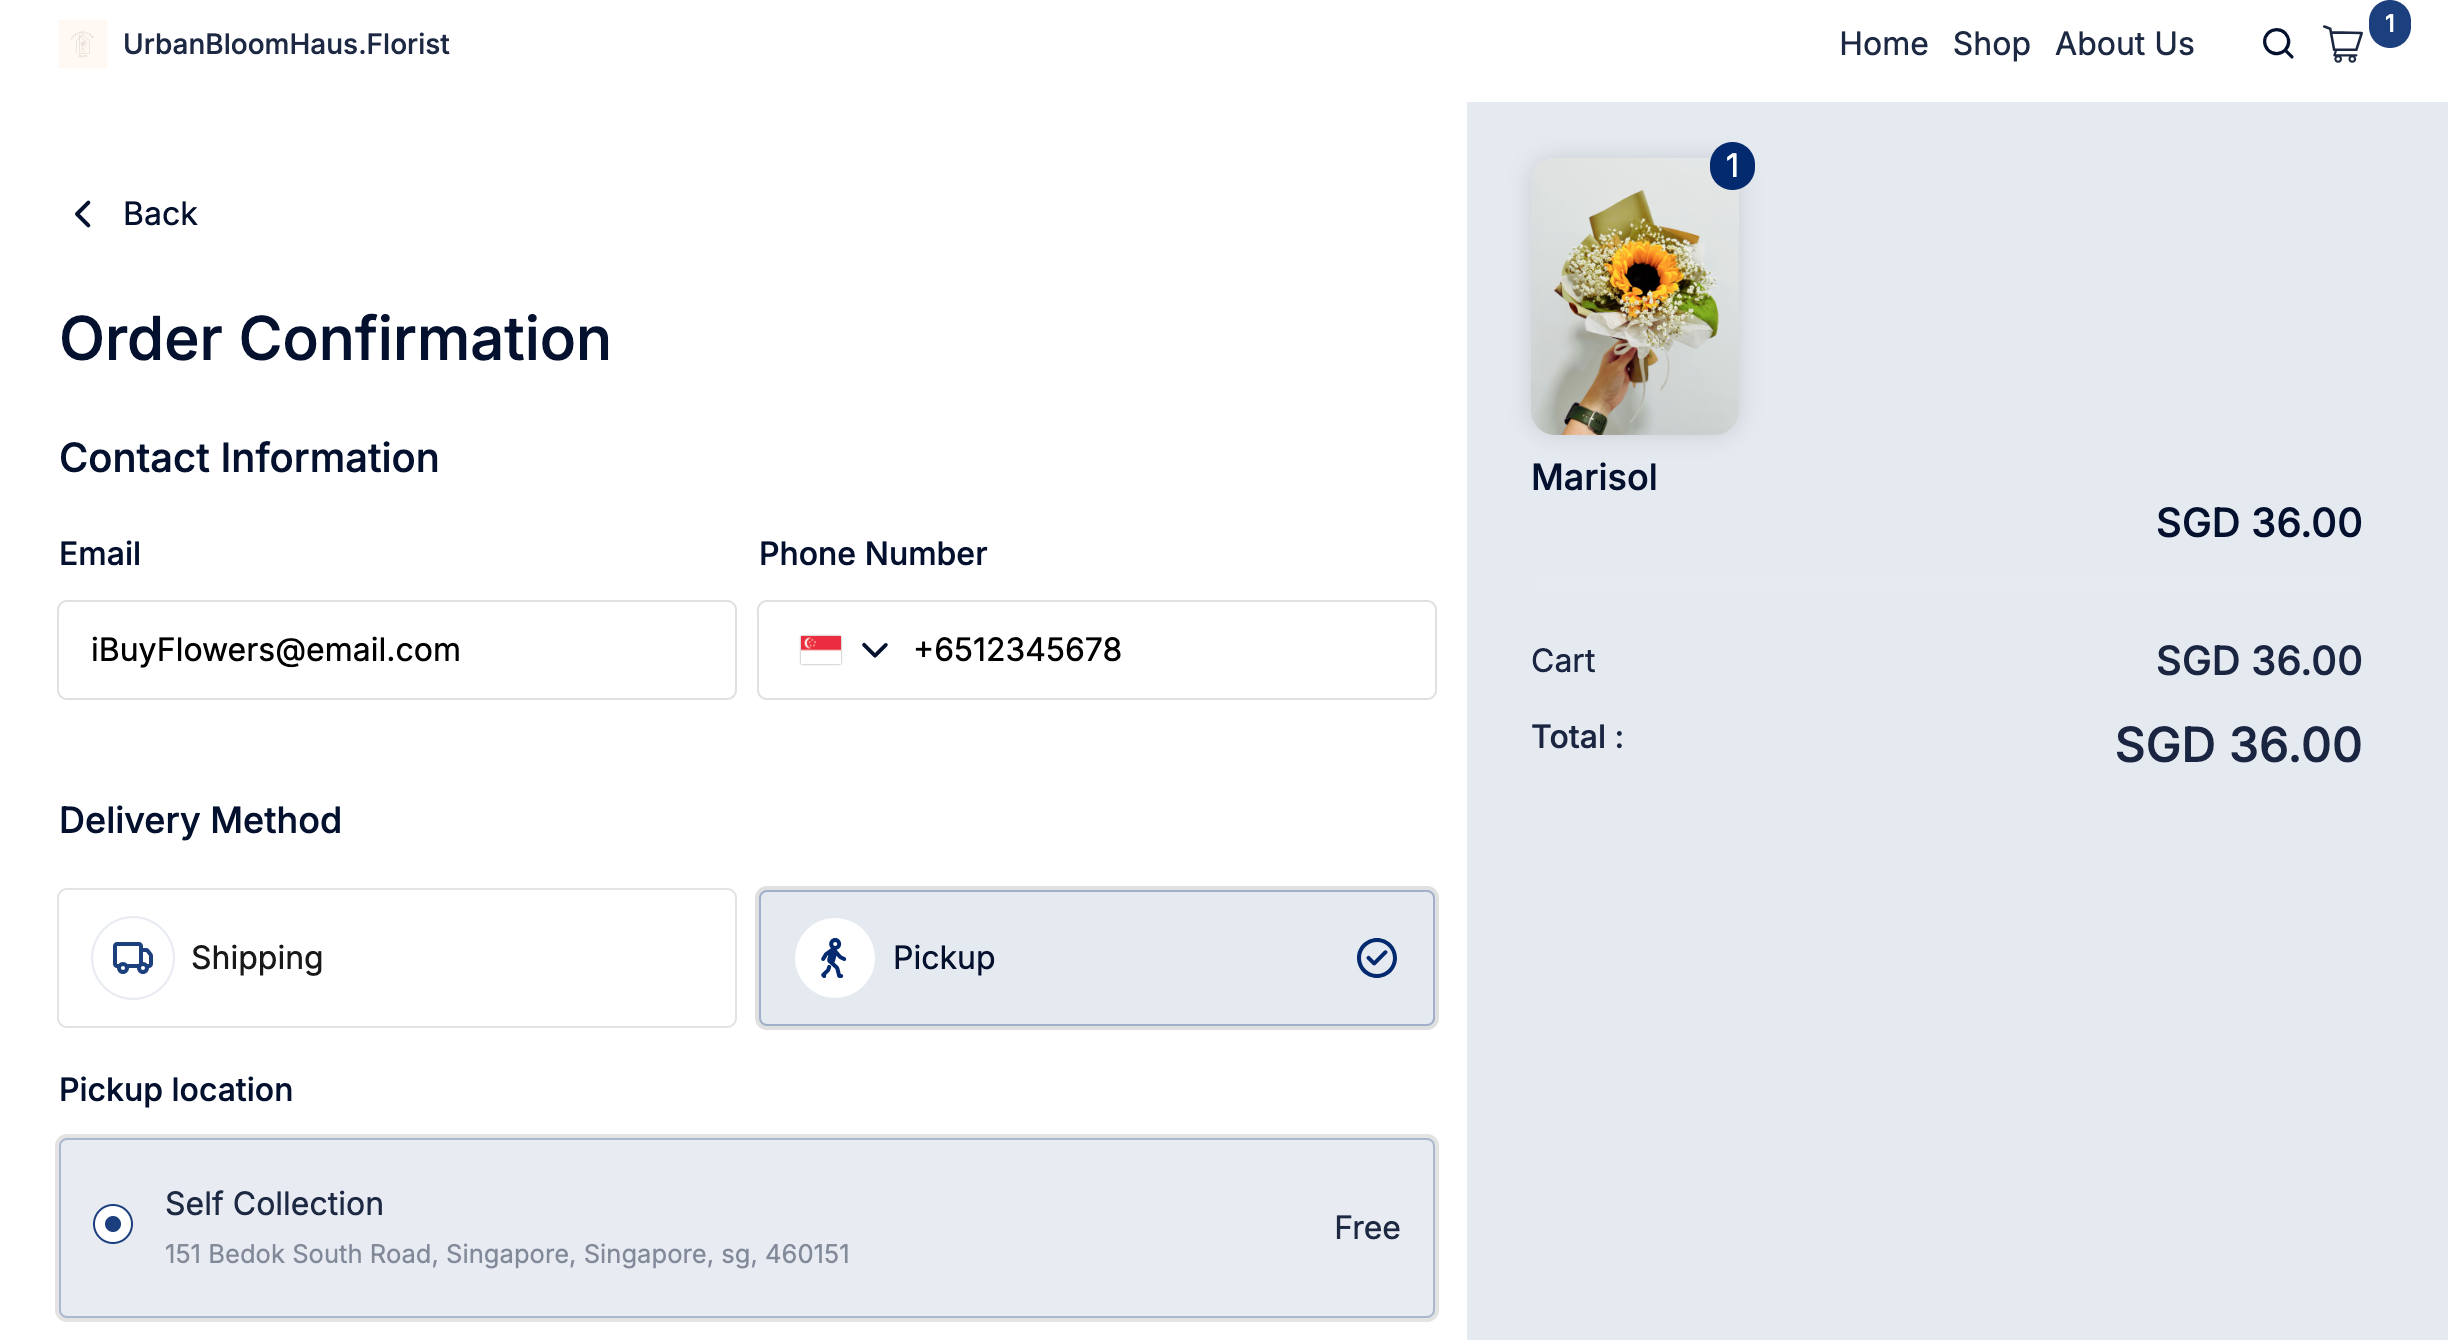Click the Pickup walking person icon
Viewport: 2448px width, 1340px height.
pyautogui.click(x=834, y=957)
